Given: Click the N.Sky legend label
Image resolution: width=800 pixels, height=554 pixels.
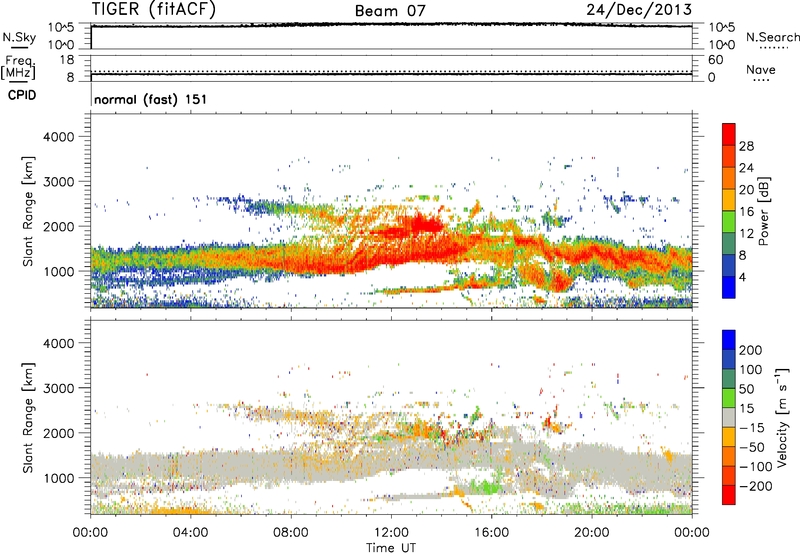Looking at the screenshot, I should (19, 37).
